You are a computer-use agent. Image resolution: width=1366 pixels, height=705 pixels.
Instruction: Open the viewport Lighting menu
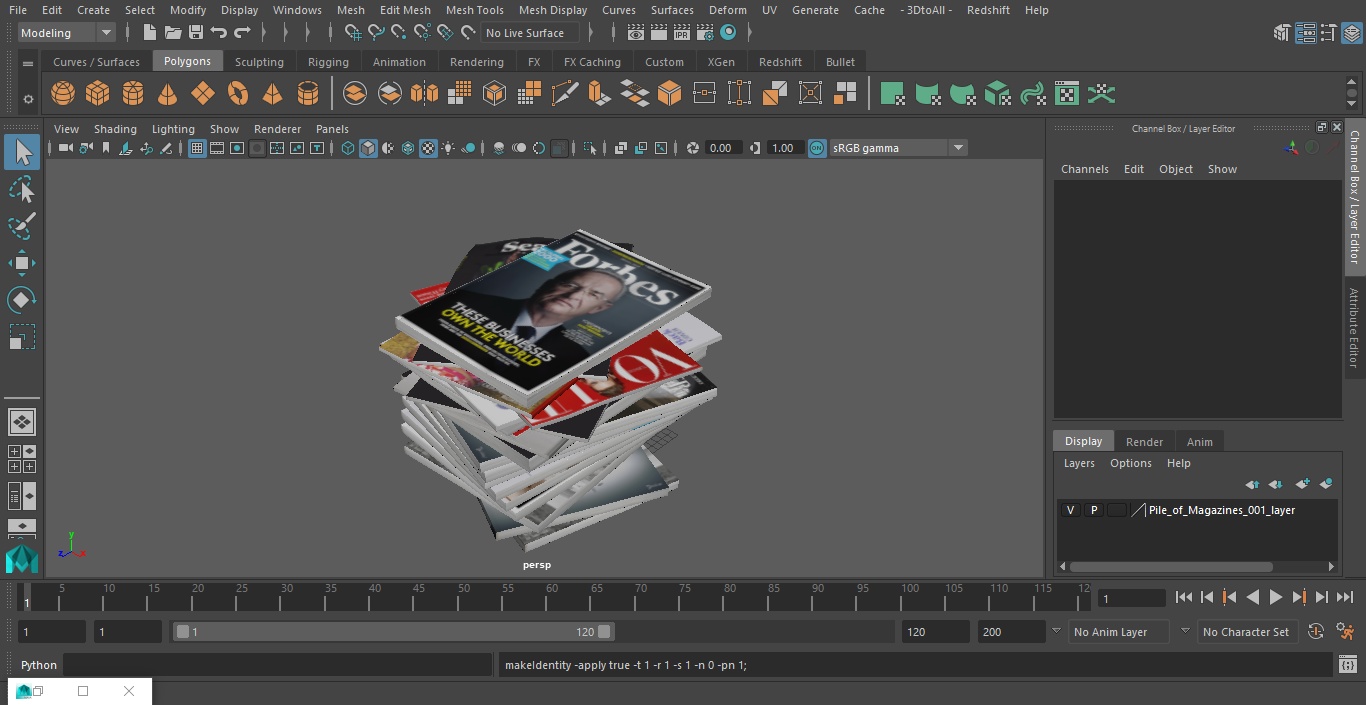pyautogui.click(x=173, y=129)
